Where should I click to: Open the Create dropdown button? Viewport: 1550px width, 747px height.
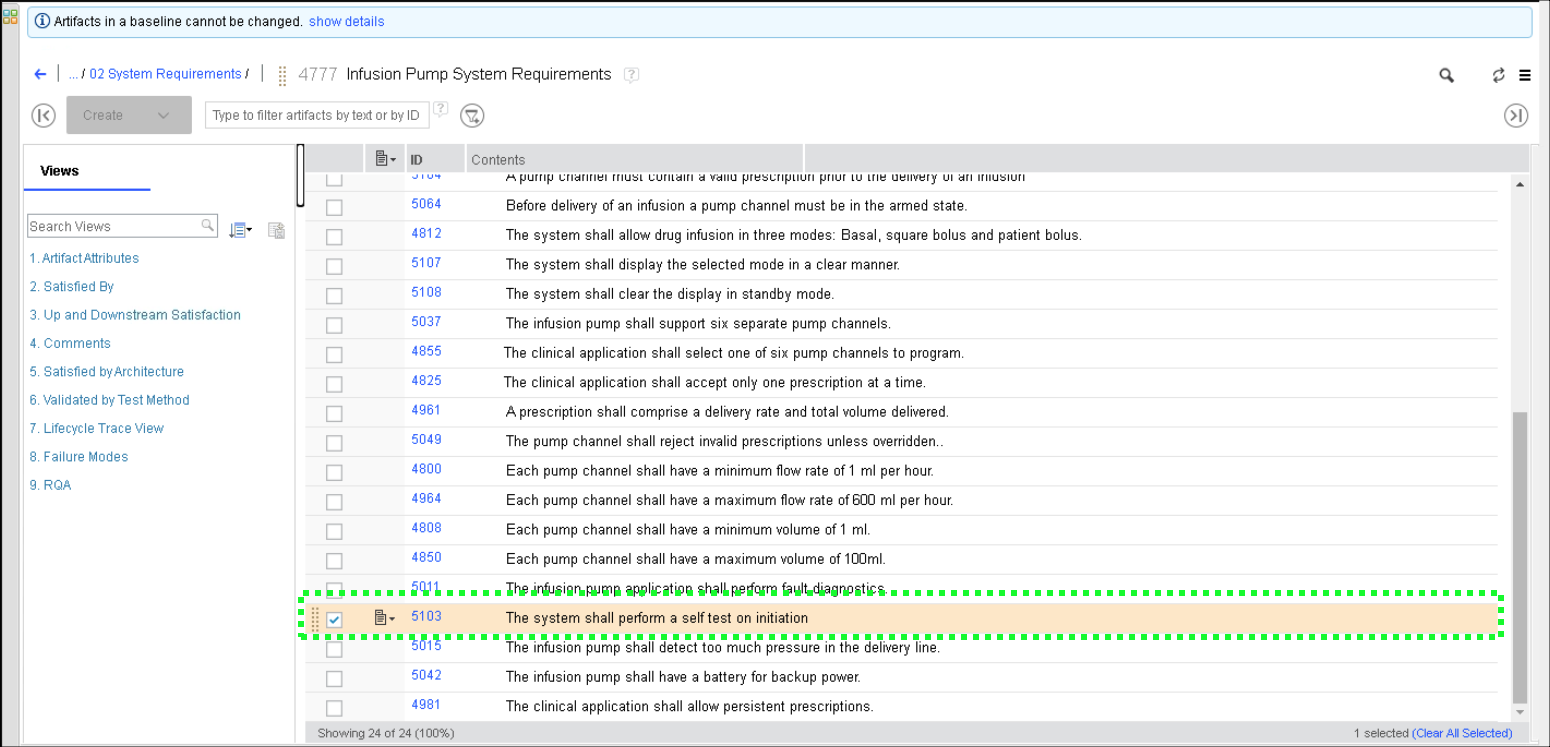point(129,116)
